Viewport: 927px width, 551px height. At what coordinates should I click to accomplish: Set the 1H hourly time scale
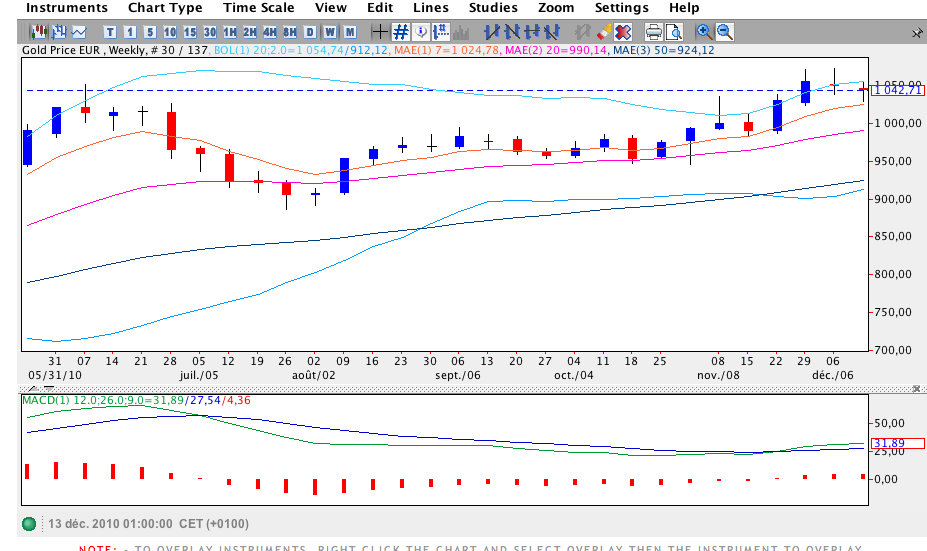pos(230,32)
